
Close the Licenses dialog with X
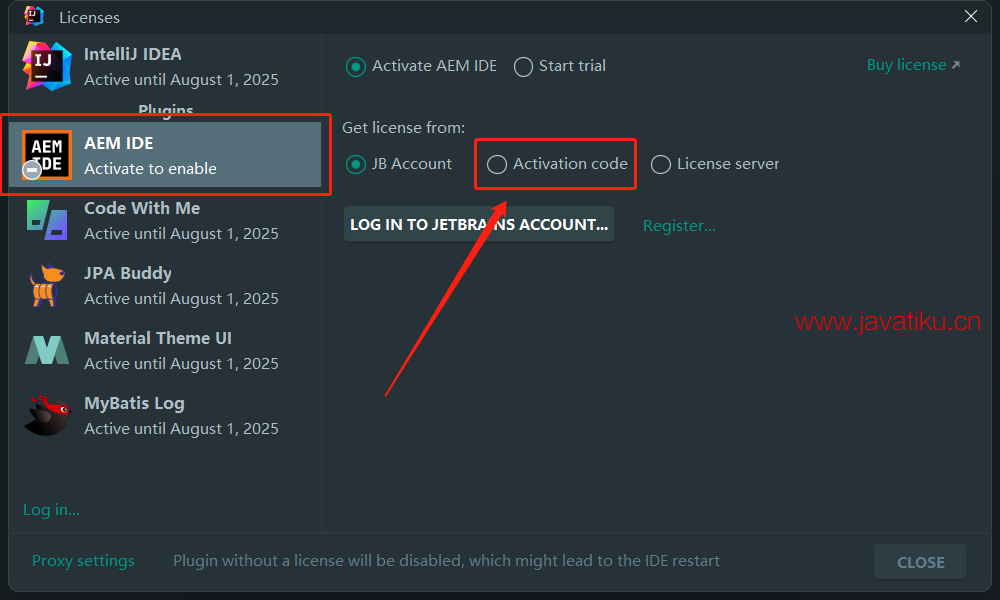[x=971, y=17]
